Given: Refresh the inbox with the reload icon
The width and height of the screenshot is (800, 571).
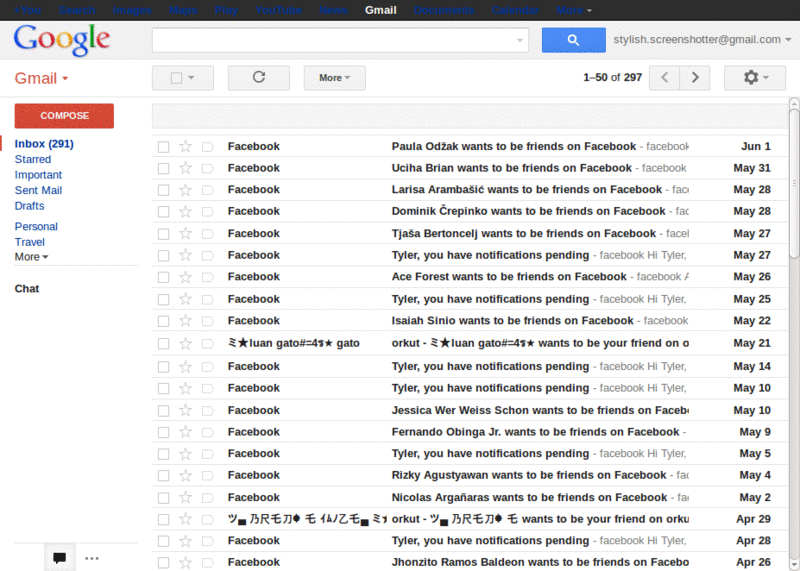Looking at the screenshot, I should click(x=259, y=78).
